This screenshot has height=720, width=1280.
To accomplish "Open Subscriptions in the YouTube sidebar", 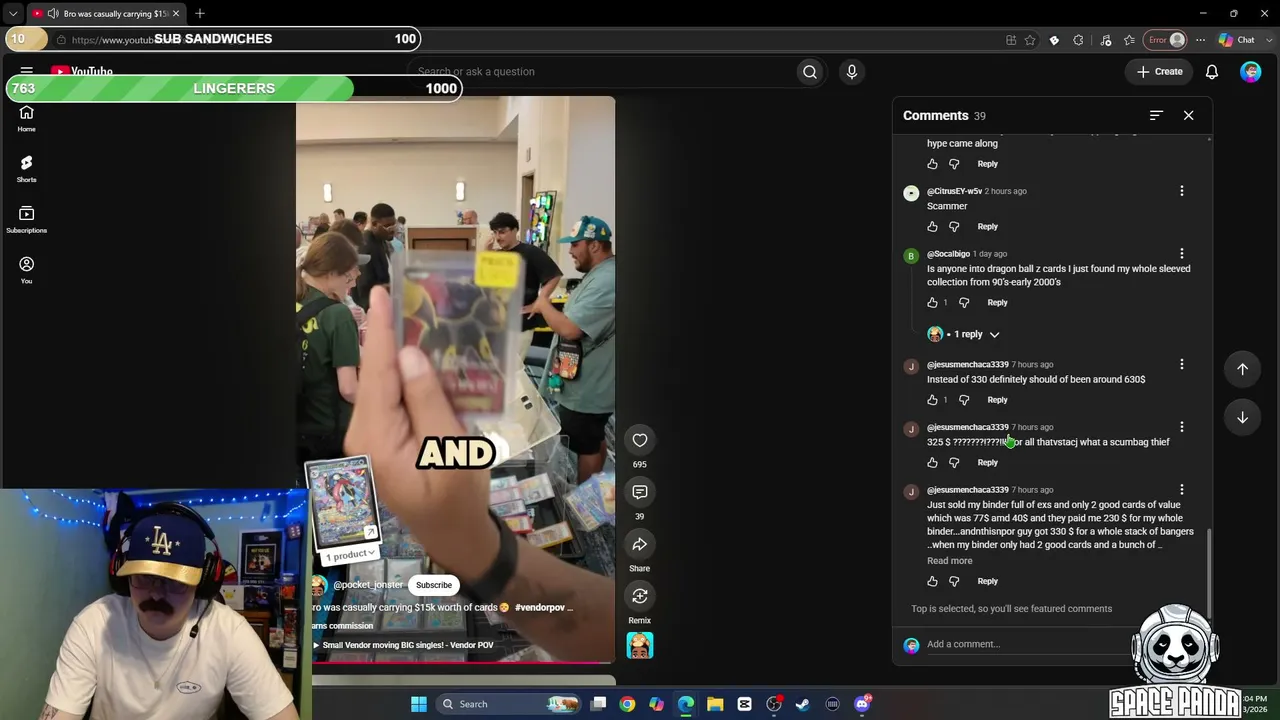I will [27, 219].
